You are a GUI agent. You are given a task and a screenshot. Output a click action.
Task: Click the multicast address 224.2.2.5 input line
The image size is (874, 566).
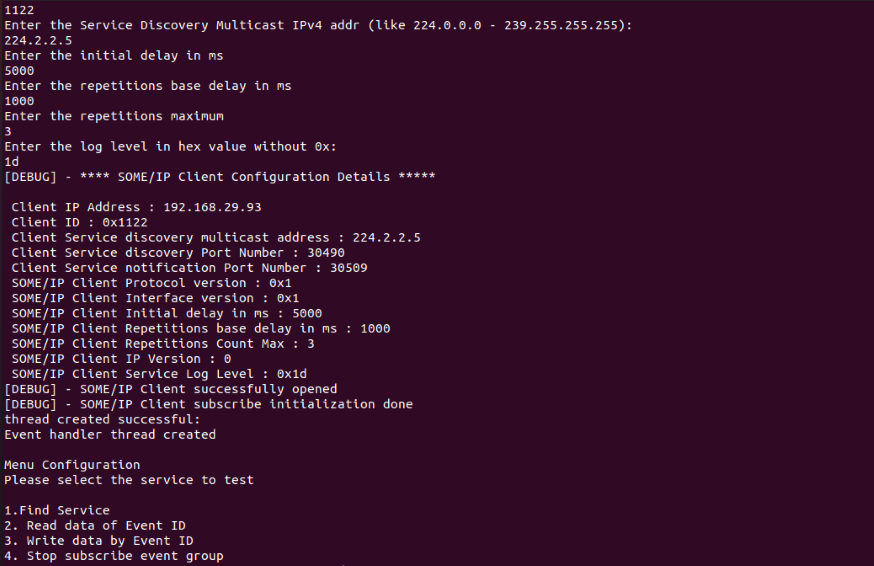(38, 40)
